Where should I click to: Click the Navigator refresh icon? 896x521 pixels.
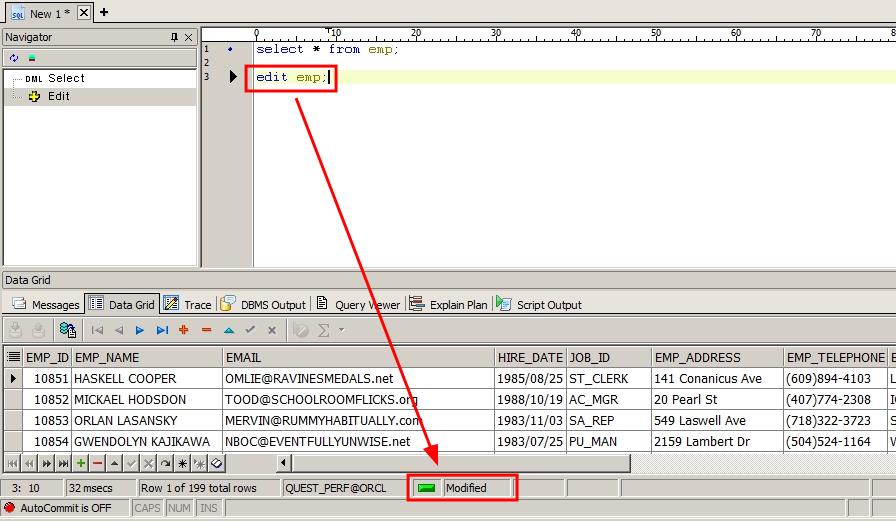[14, 58]
